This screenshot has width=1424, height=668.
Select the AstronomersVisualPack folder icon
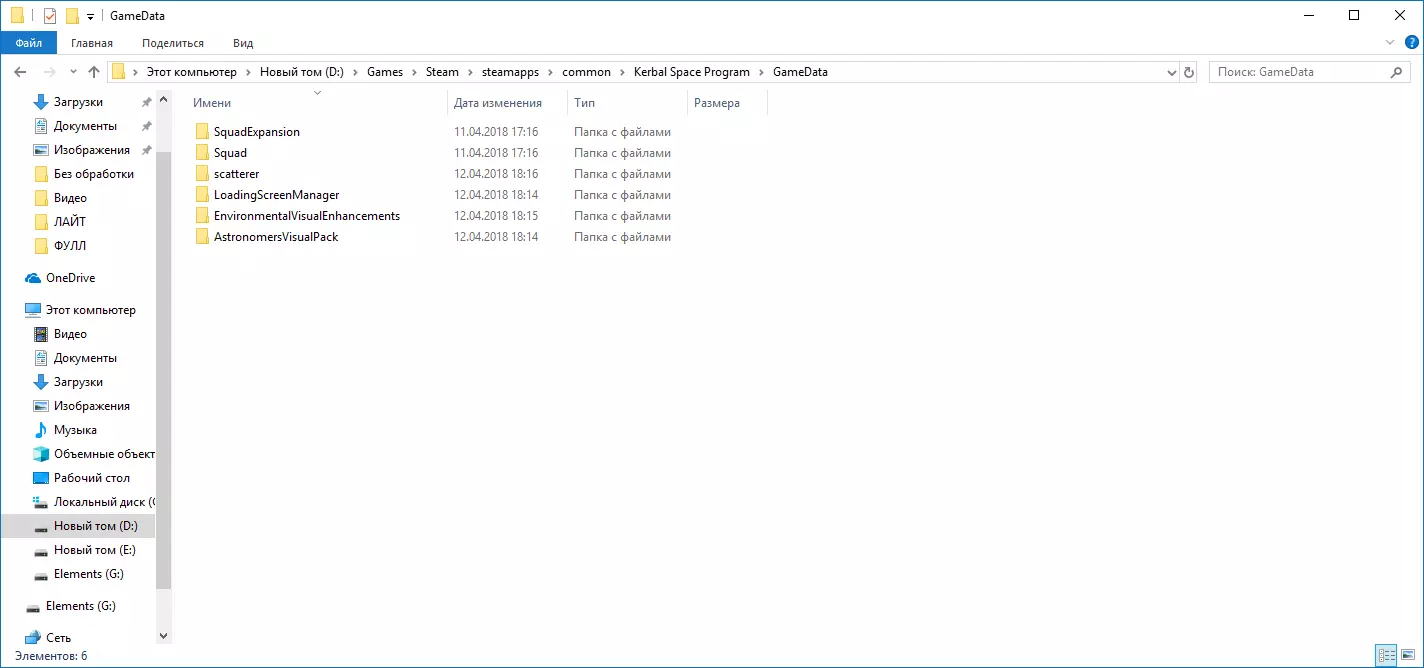coord(202,237)
